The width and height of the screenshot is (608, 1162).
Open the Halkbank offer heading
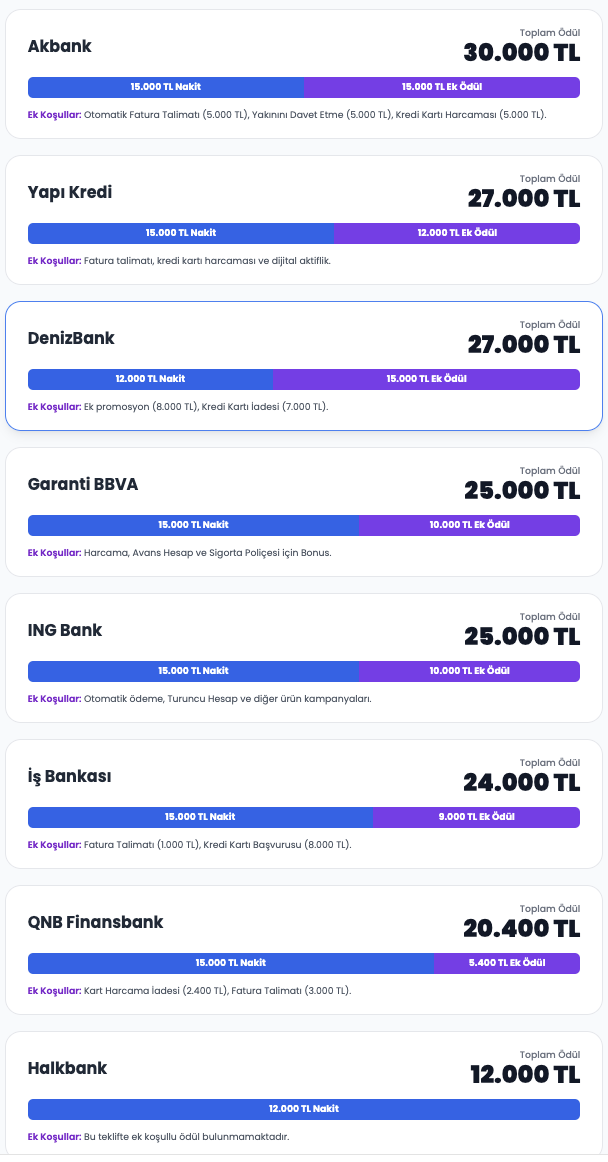(x=67, y=1068)
